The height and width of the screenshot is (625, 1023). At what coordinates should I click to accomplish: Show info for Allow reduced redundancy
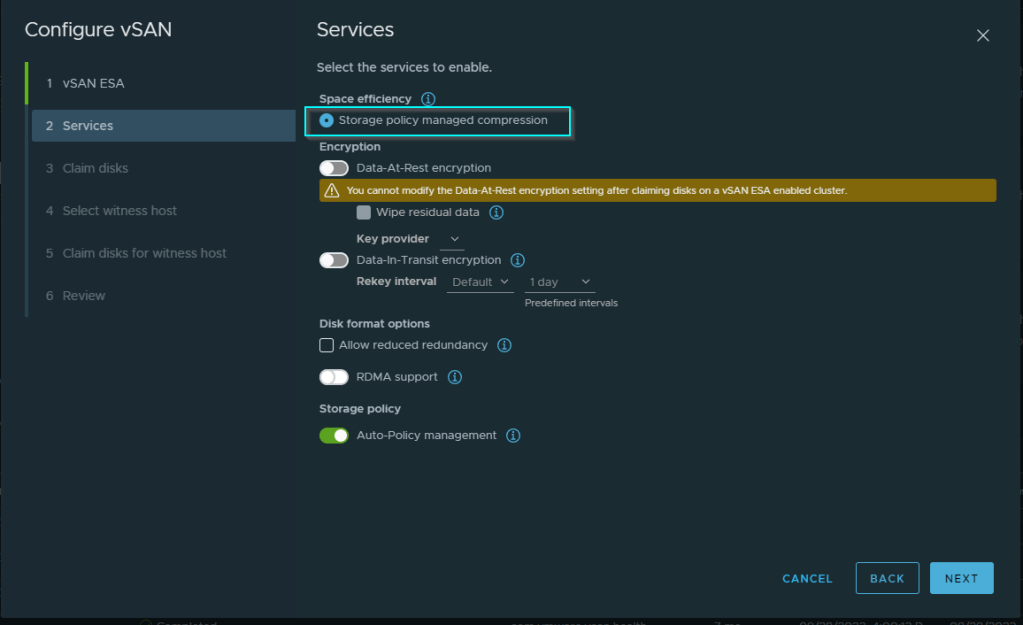(x=504, y=345)
